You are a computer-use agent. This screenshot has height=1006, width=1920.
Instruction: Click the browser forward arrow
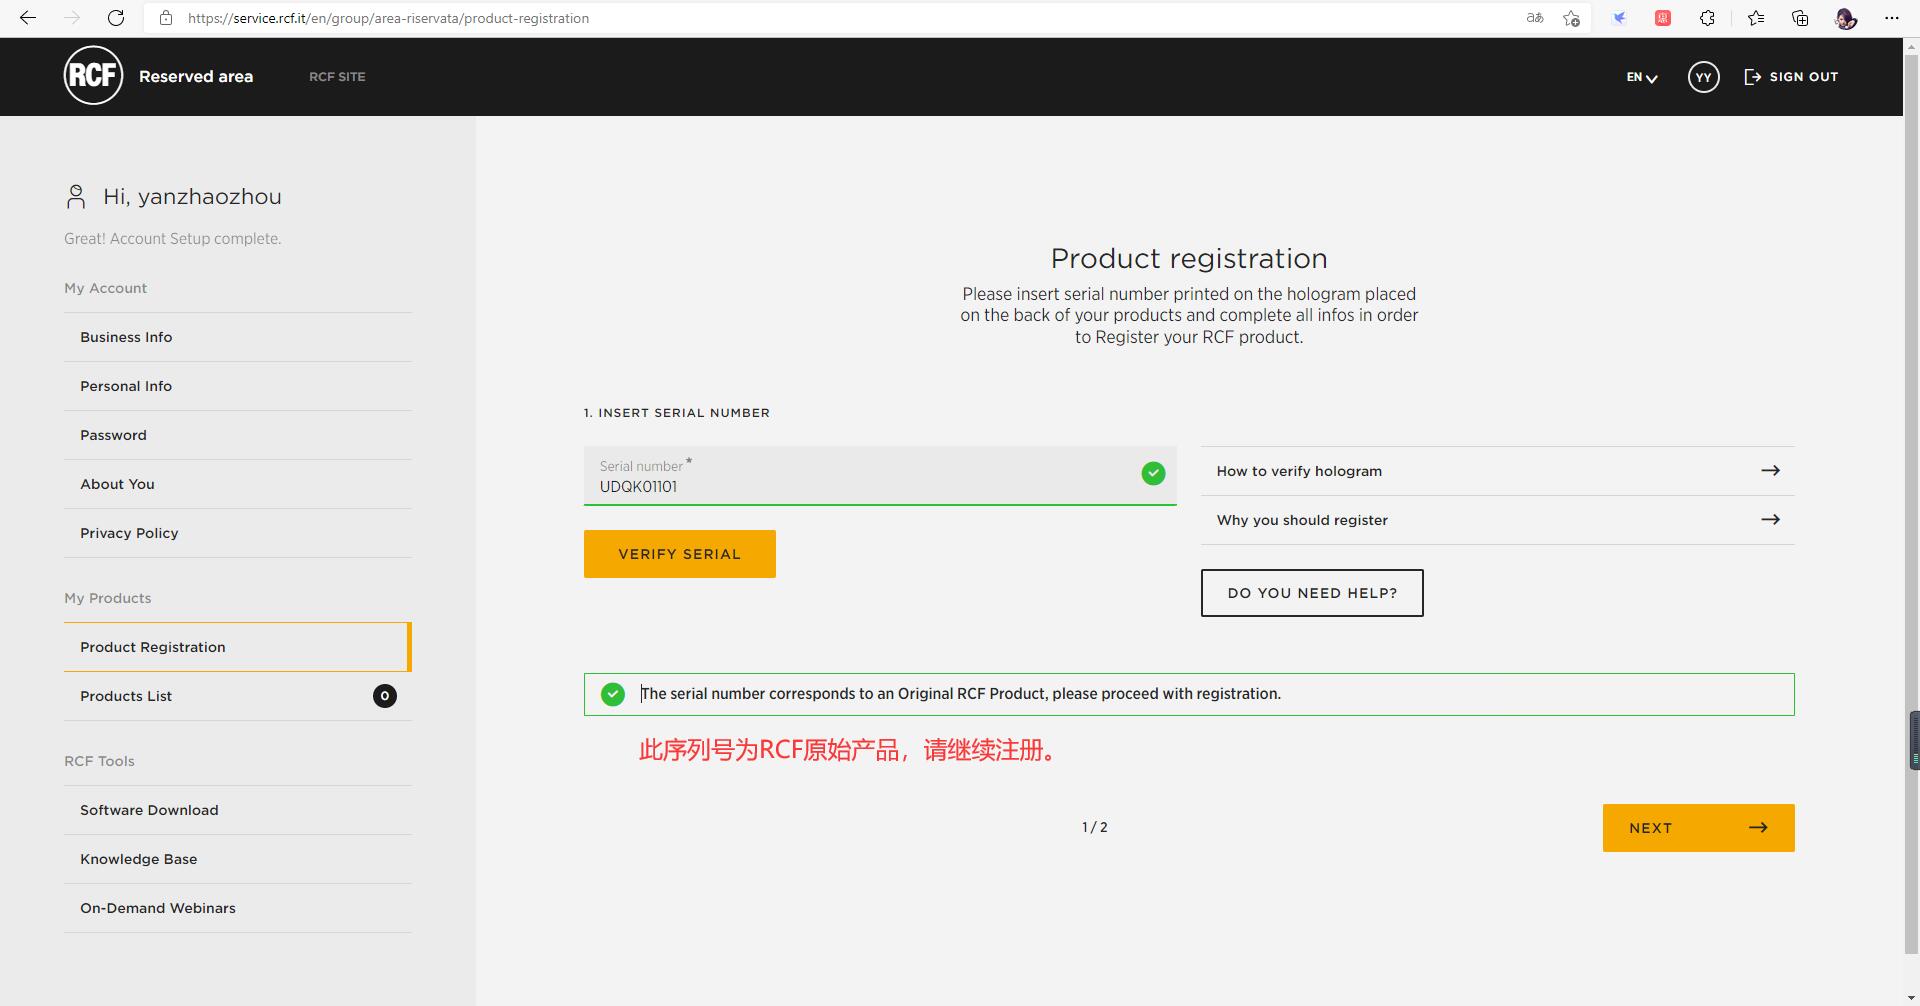pos(72,18)
